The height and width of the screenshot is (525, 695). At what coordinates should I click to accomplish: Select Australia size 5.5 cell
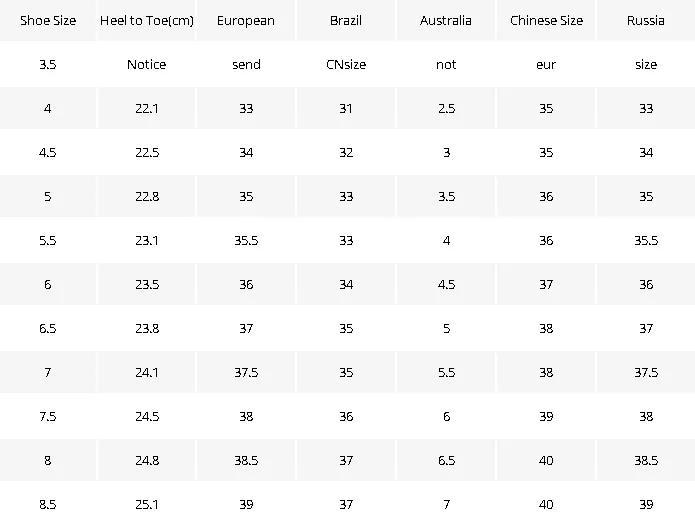445,372
